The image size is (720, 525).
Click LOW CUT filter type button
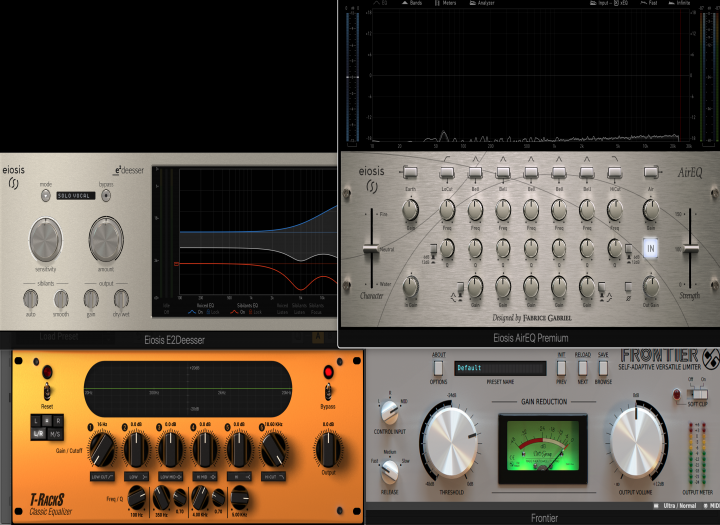(x=102, y=477)
